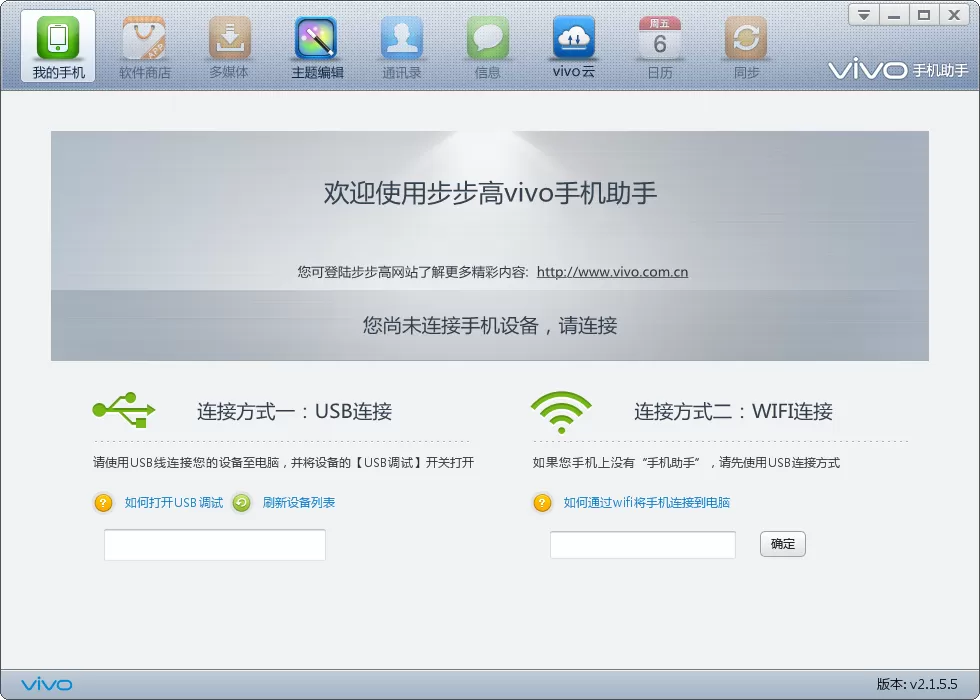The width and height of the screenshot is (980, 700).
Task: Open the 同步 sync section
Action: 746,48
